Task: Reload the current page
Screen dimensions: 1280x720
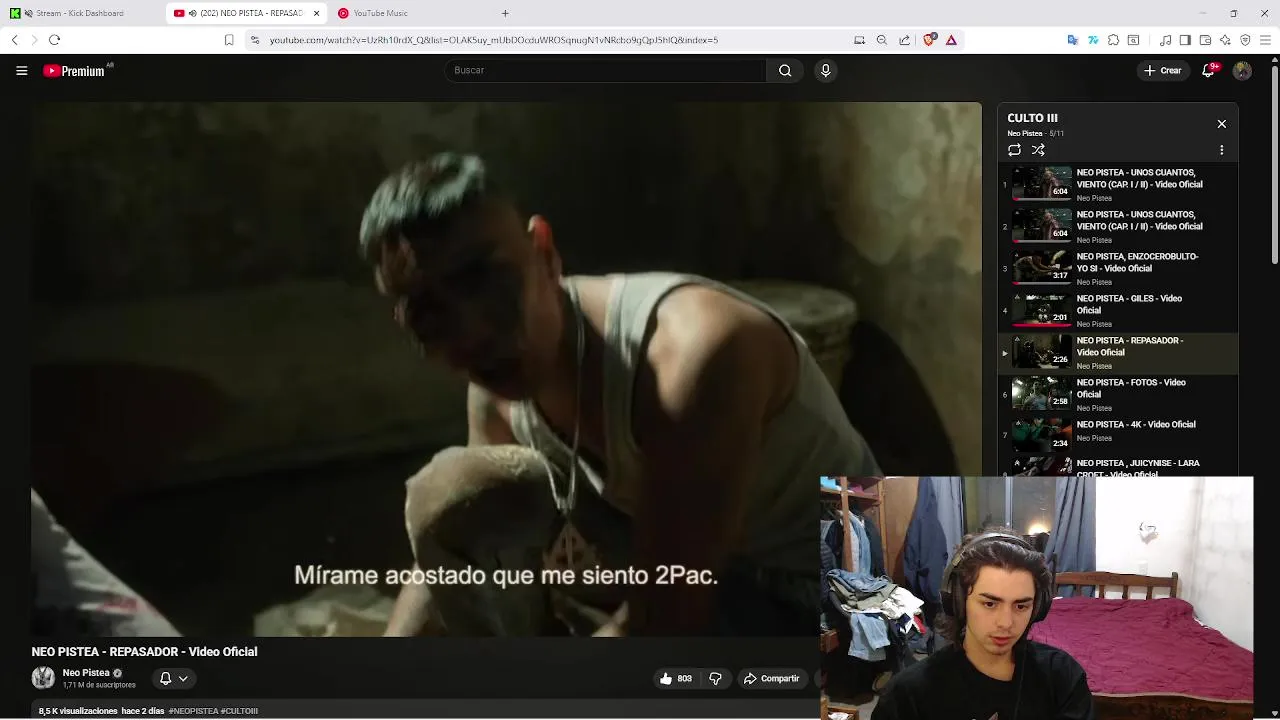Action: point(54,40)
